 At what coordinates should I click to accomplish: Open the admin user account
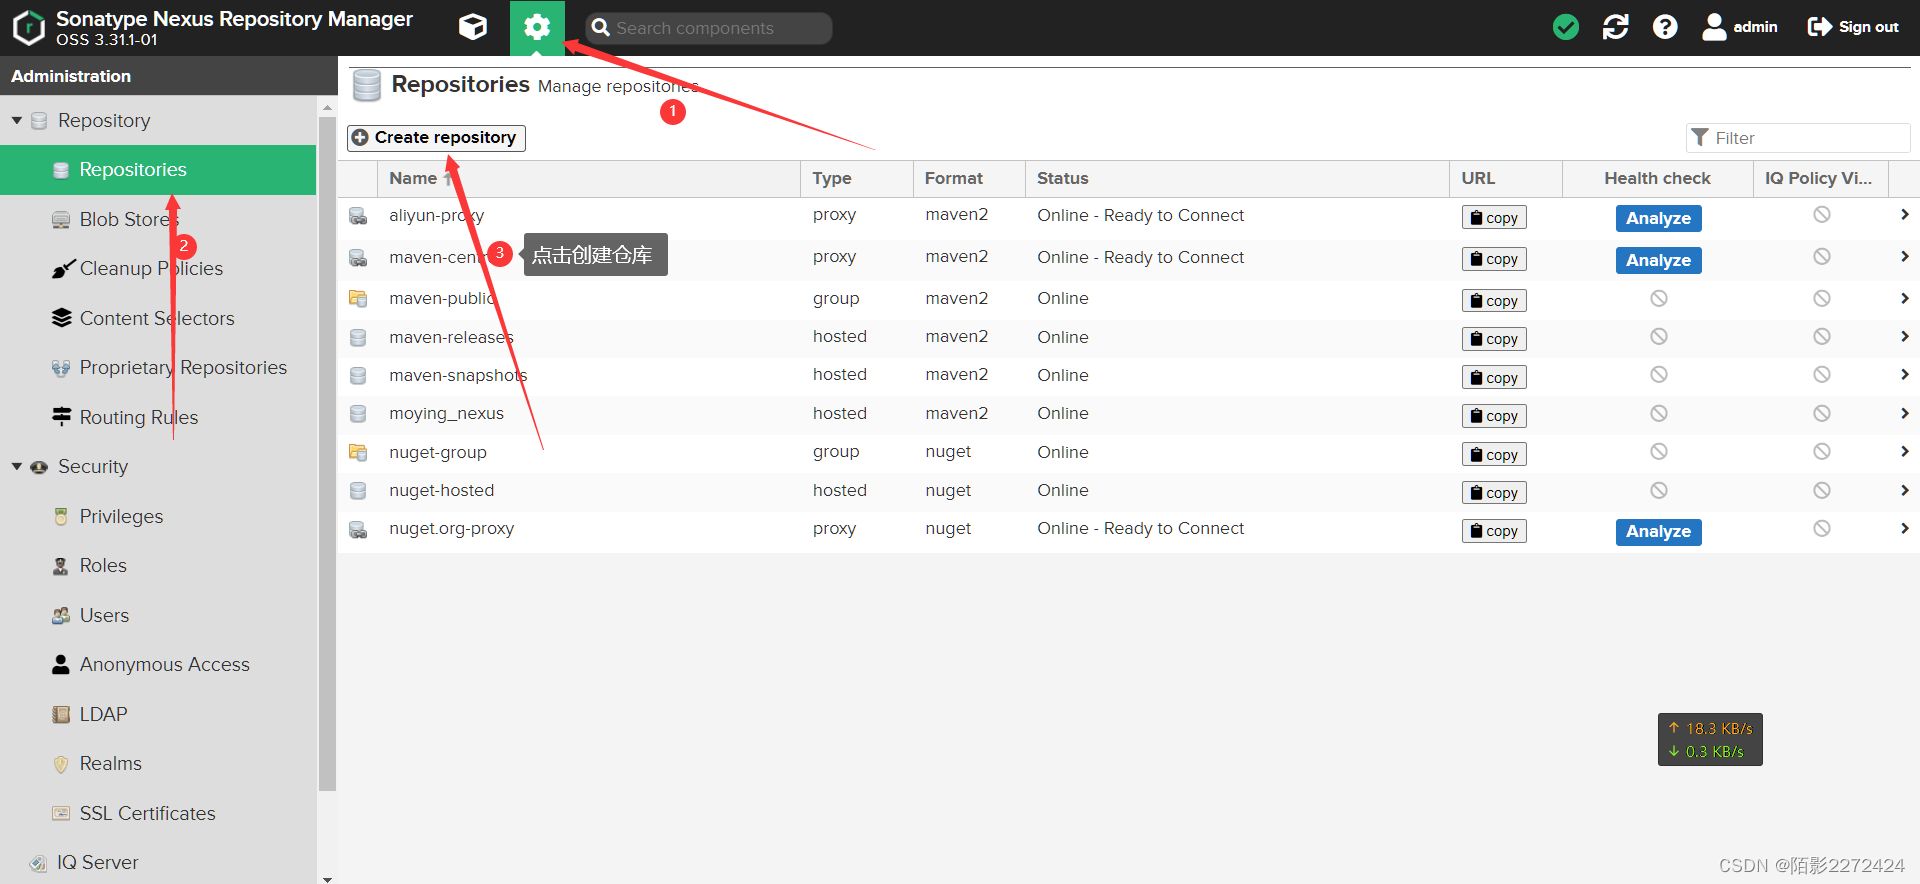(1740, 27)
